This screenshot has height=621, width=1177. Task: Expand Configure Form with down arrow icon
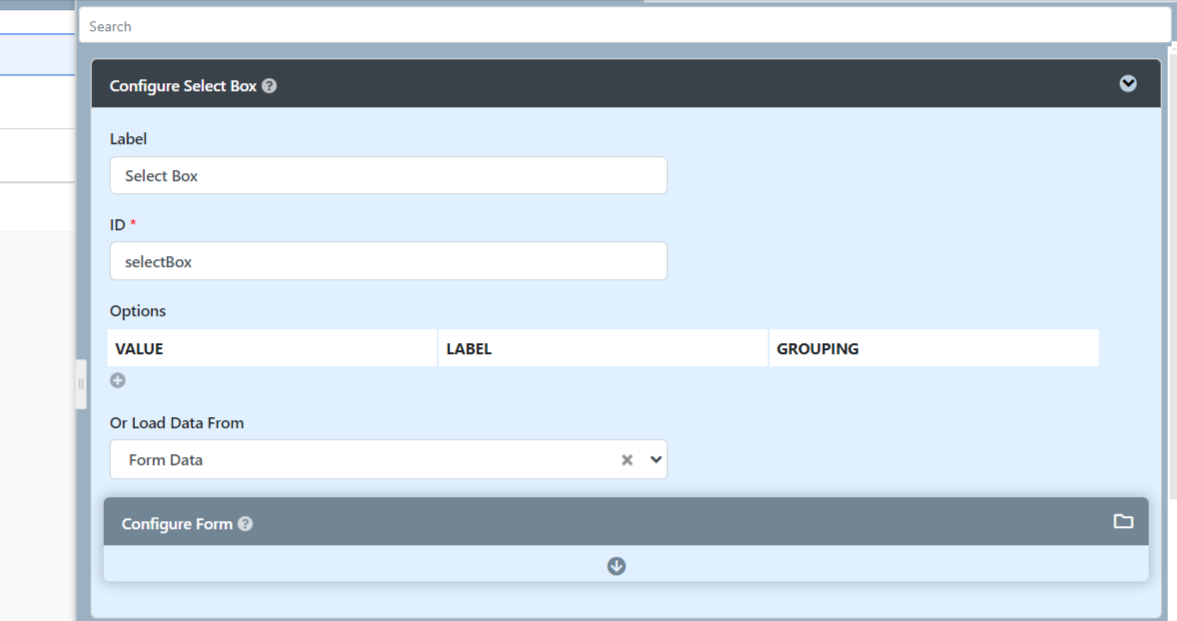[x=616, y=566]
